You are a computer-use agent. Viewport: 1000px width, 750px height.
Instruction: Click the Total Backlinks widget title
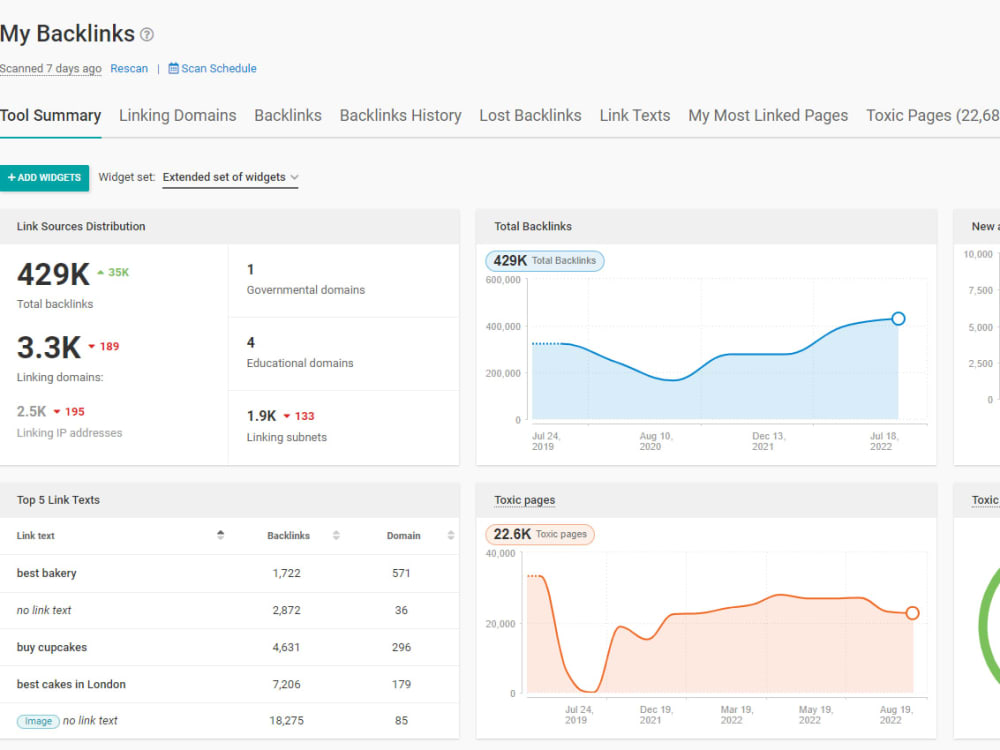coord(533,226)
